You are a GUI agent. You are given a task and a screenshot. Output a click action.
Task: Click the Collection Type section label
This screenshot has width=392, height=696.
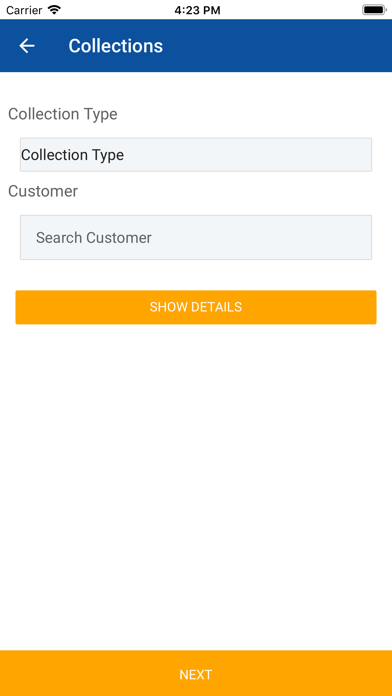click(63, 114)
